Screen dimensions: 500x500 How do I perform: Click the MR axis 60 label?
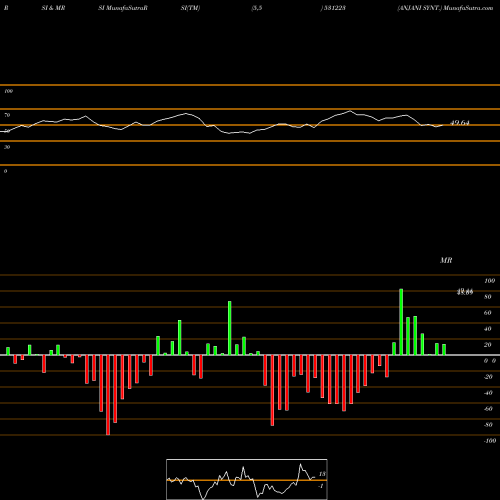click(488, 313)
